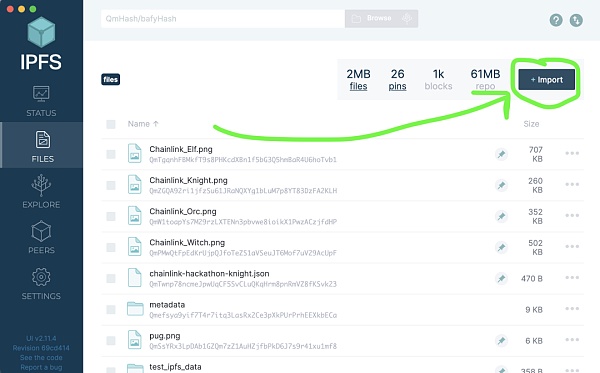This screenshot has width=600, height=373.
Task: Open more options for metadata folder
Action: [x=572, y=309]
